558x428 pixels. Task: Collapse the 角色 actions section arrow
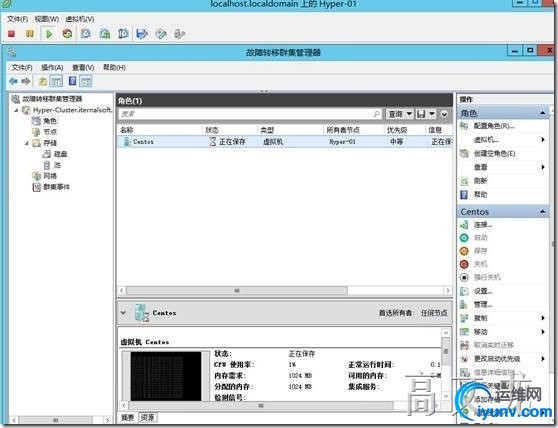[542, 113]
